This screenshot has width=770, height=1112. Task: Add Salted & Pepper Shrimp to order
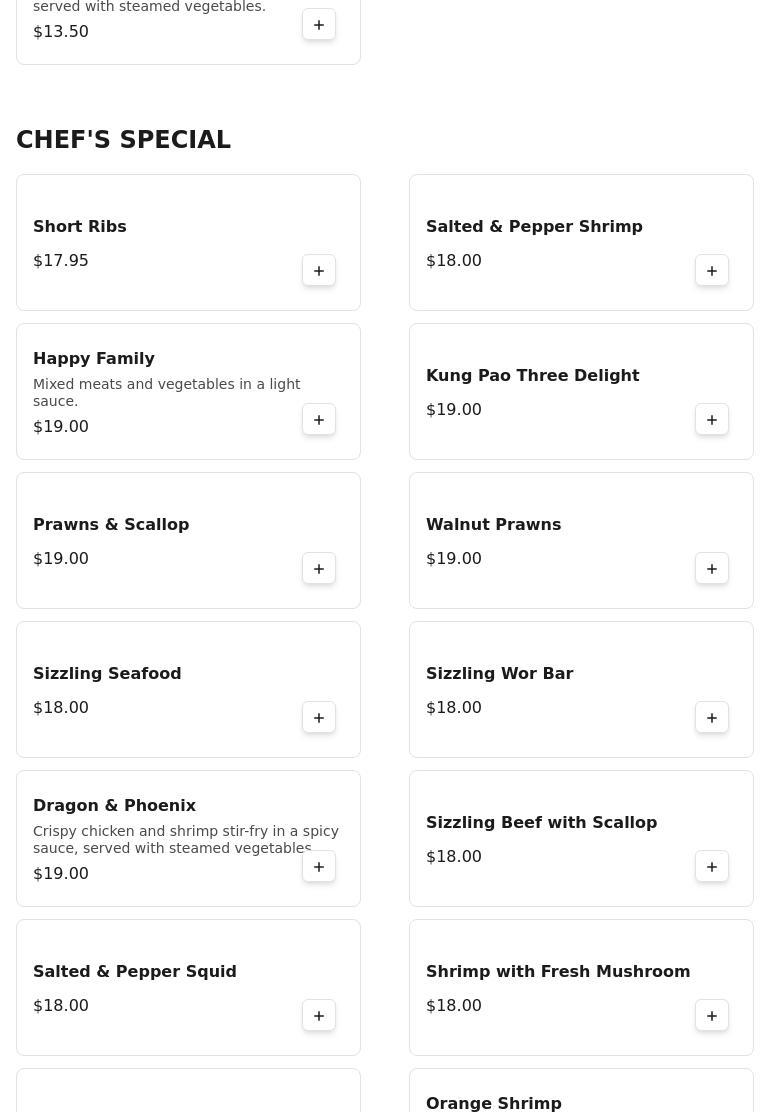pyautogui.click(x=712, y=271)
